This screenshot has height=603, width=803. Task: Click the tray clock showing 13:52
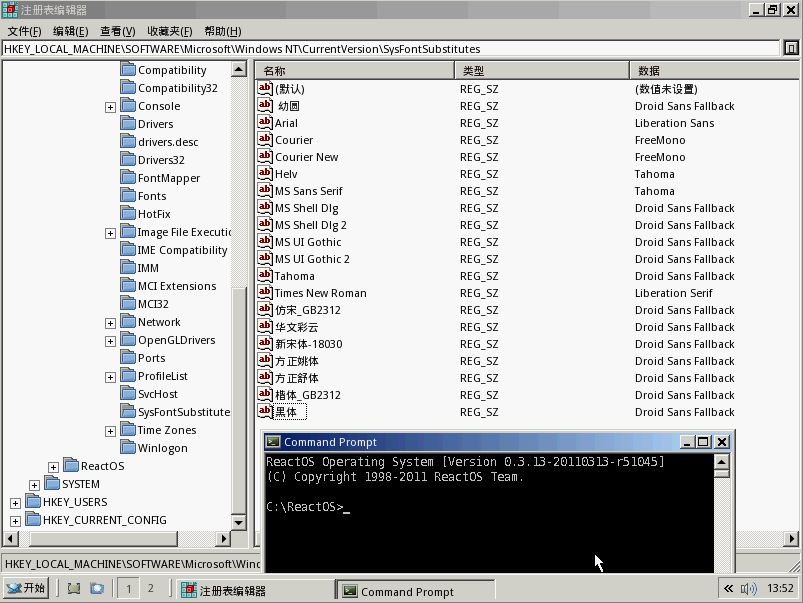tap(780, 588)
